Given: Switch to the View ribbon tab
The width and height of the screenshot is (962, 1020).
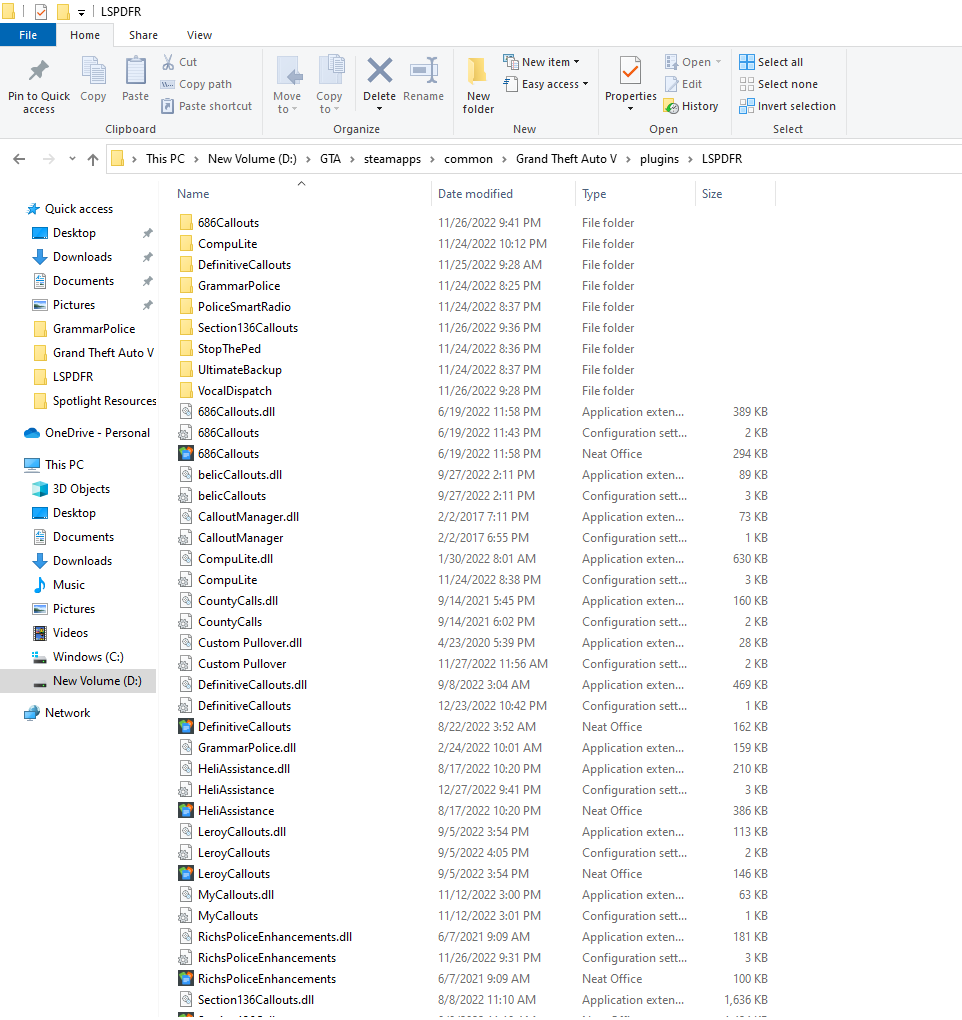Looking at the screenshot, I should click(199, 35).
